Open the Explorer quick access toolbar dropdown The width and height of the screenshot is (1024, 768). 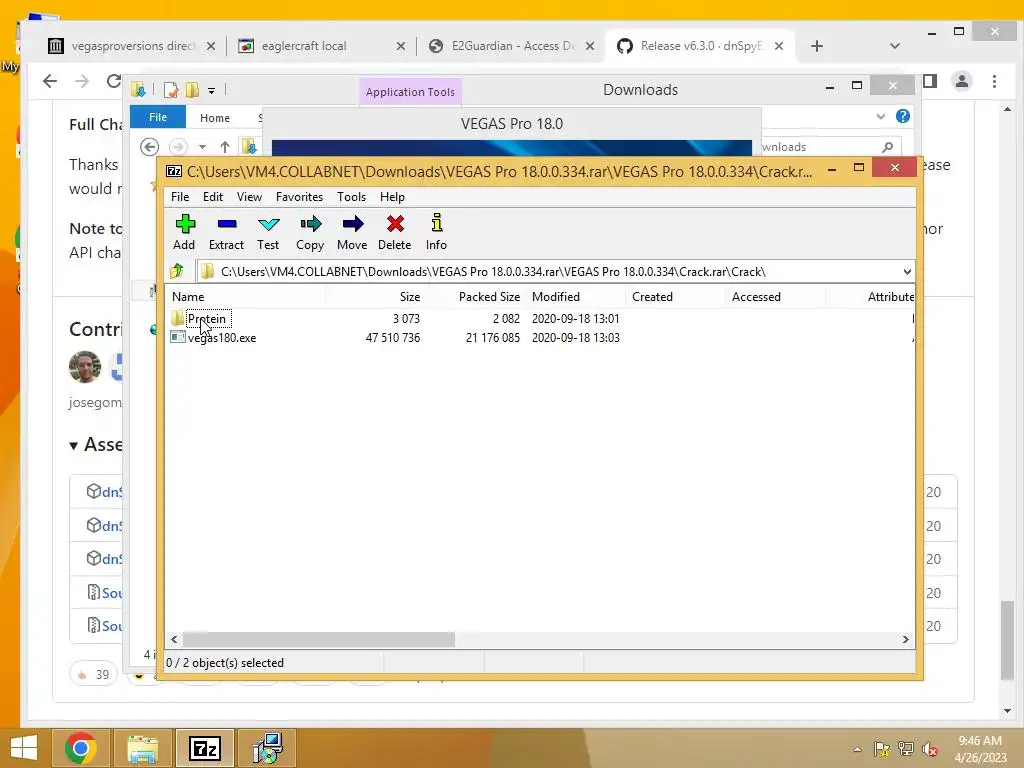[x=212, y=90]
